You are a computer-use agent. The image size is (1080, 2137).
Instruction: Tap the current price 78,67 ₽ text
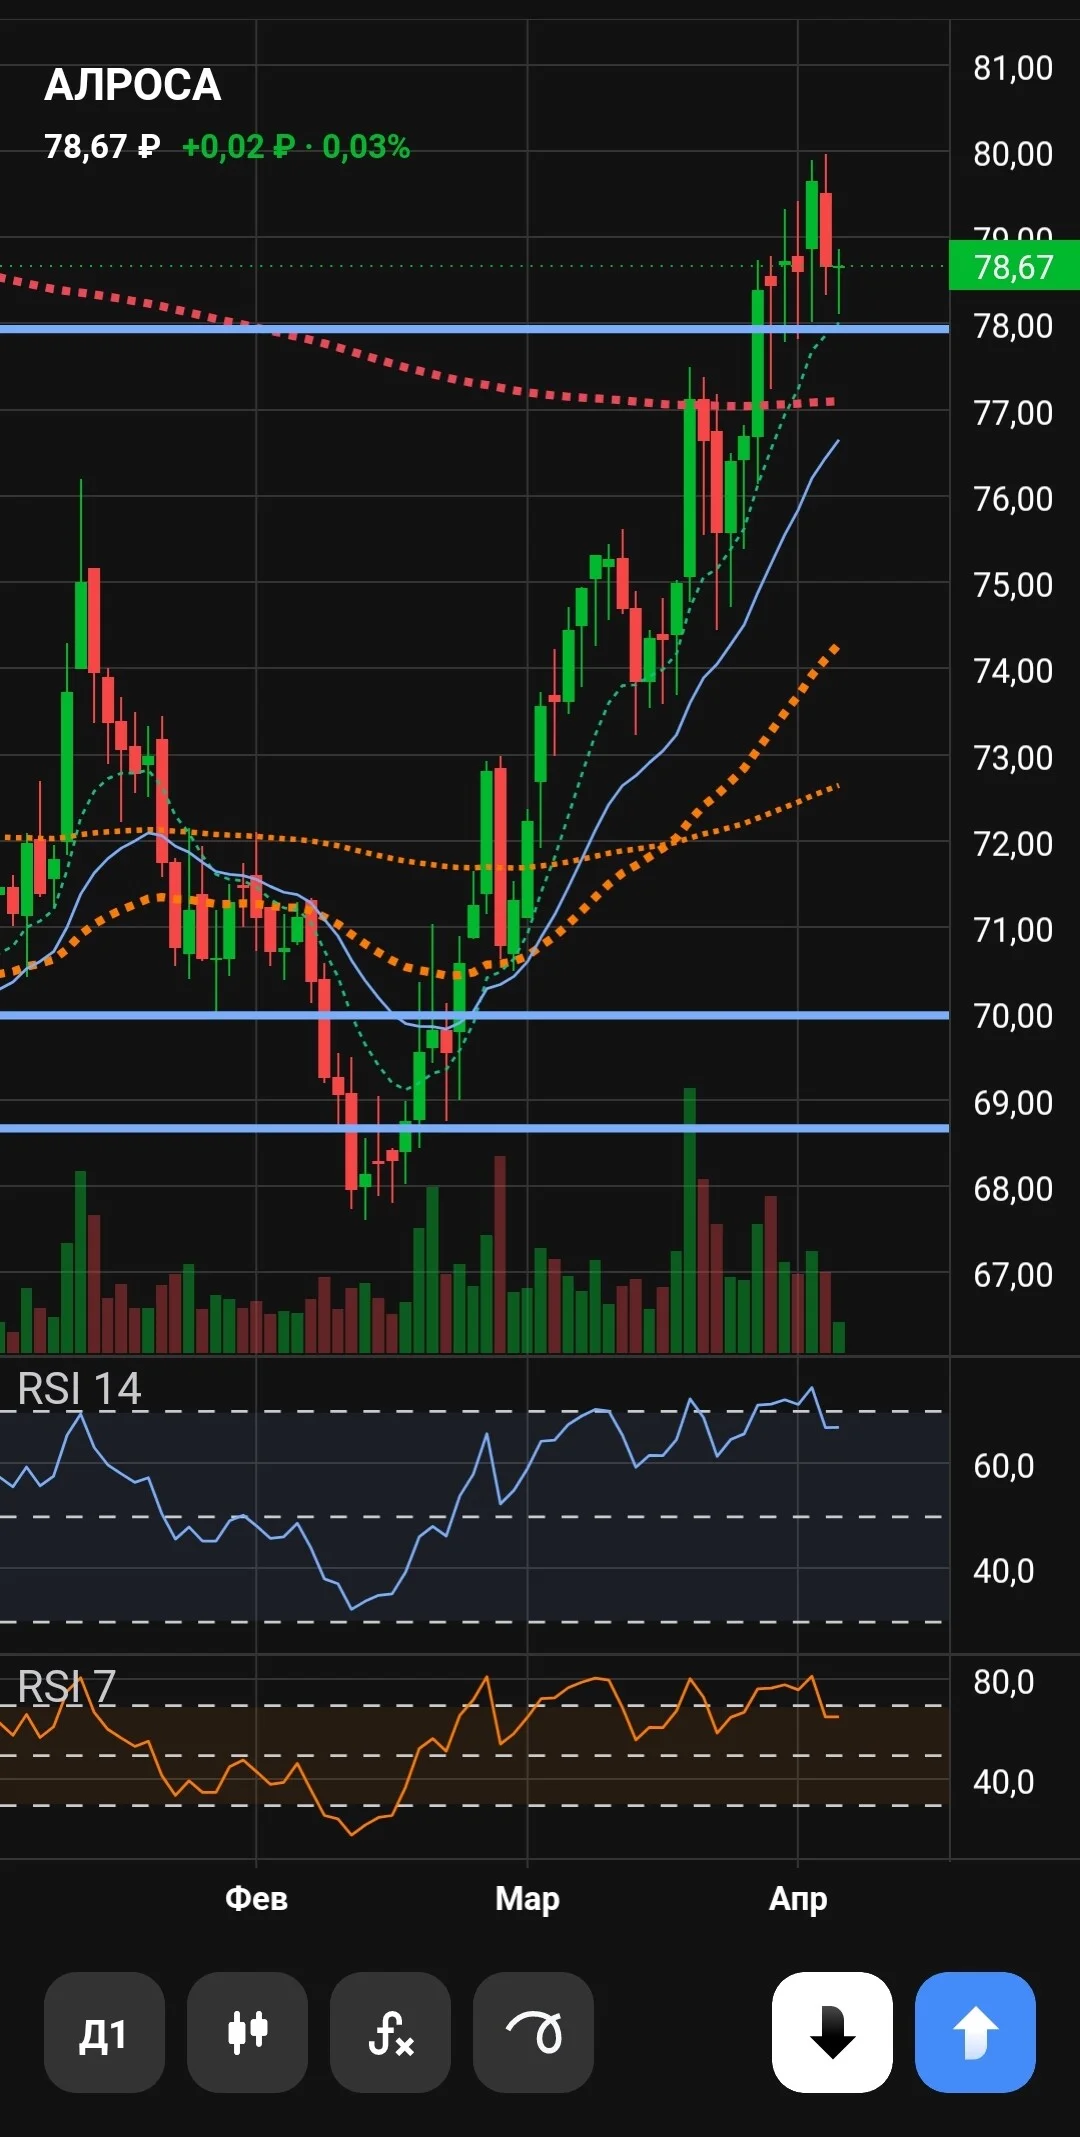pyautogui.click(x=102, y=147)
